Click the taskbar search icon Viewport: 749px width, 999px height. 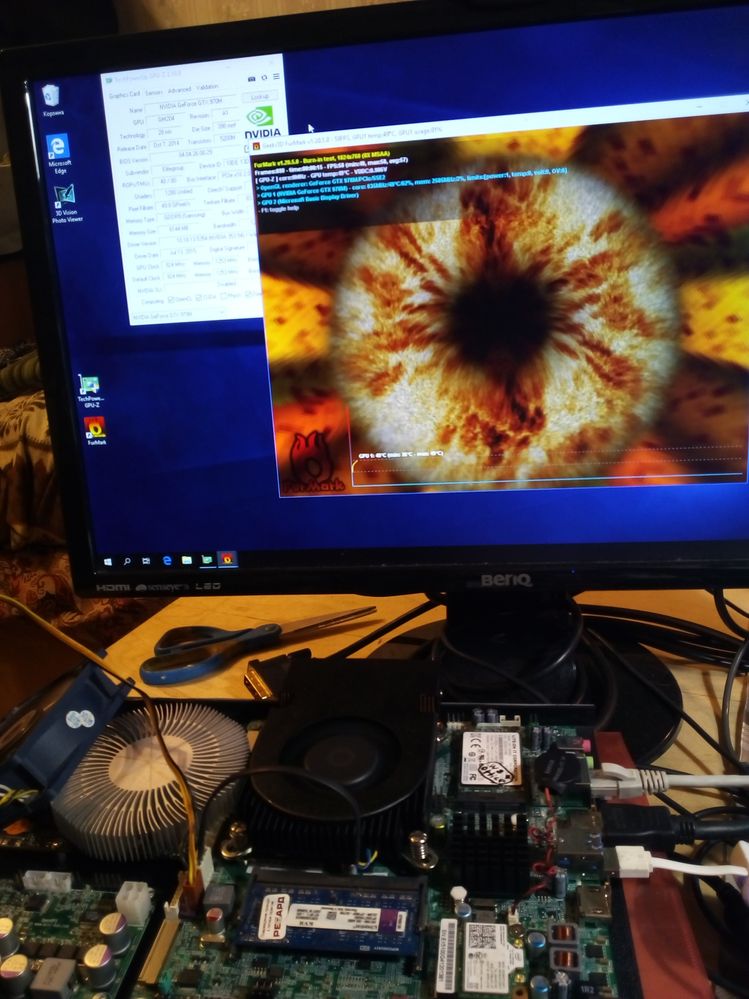click(x=127, y=562)
